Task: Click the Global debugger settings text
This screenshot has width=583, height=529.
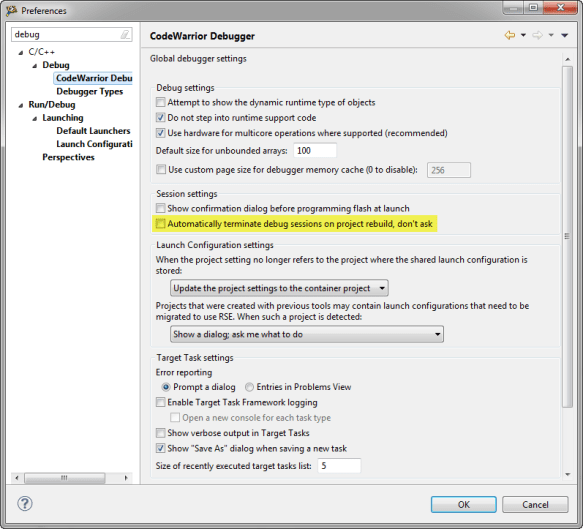Action: (198, 59)
